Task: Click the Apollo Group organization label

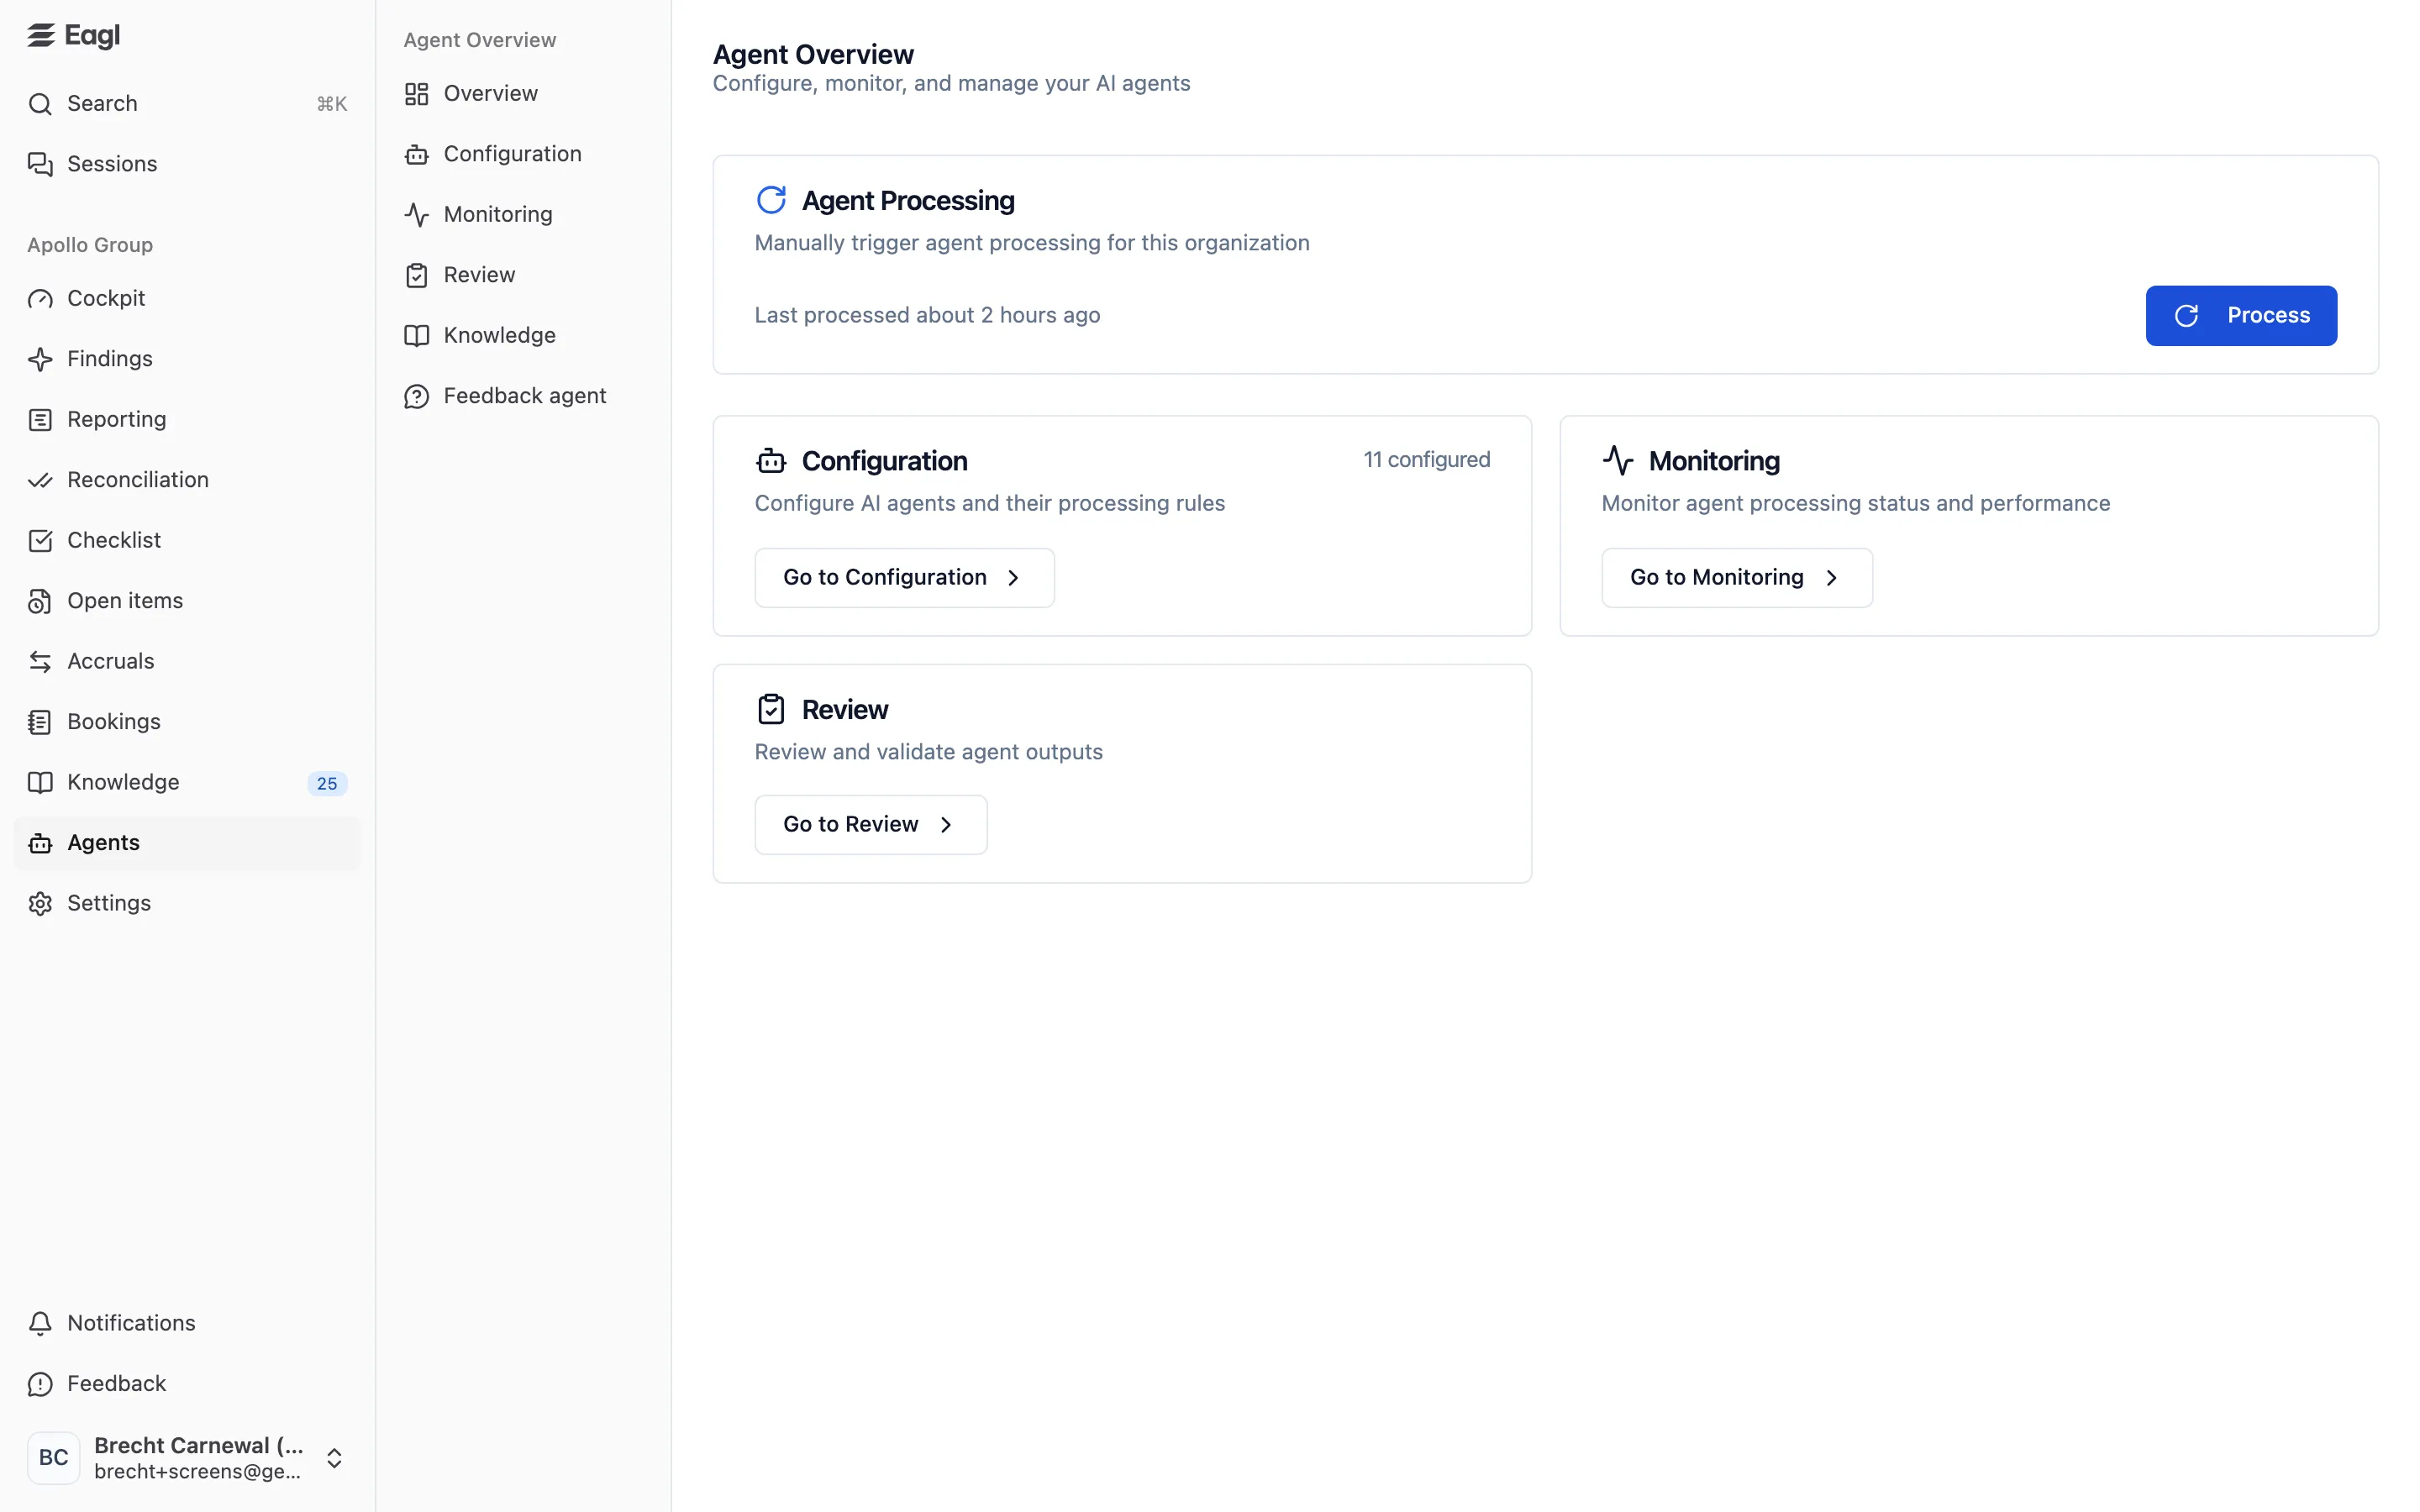Action: pyautogui.click(x=90, y=245)
